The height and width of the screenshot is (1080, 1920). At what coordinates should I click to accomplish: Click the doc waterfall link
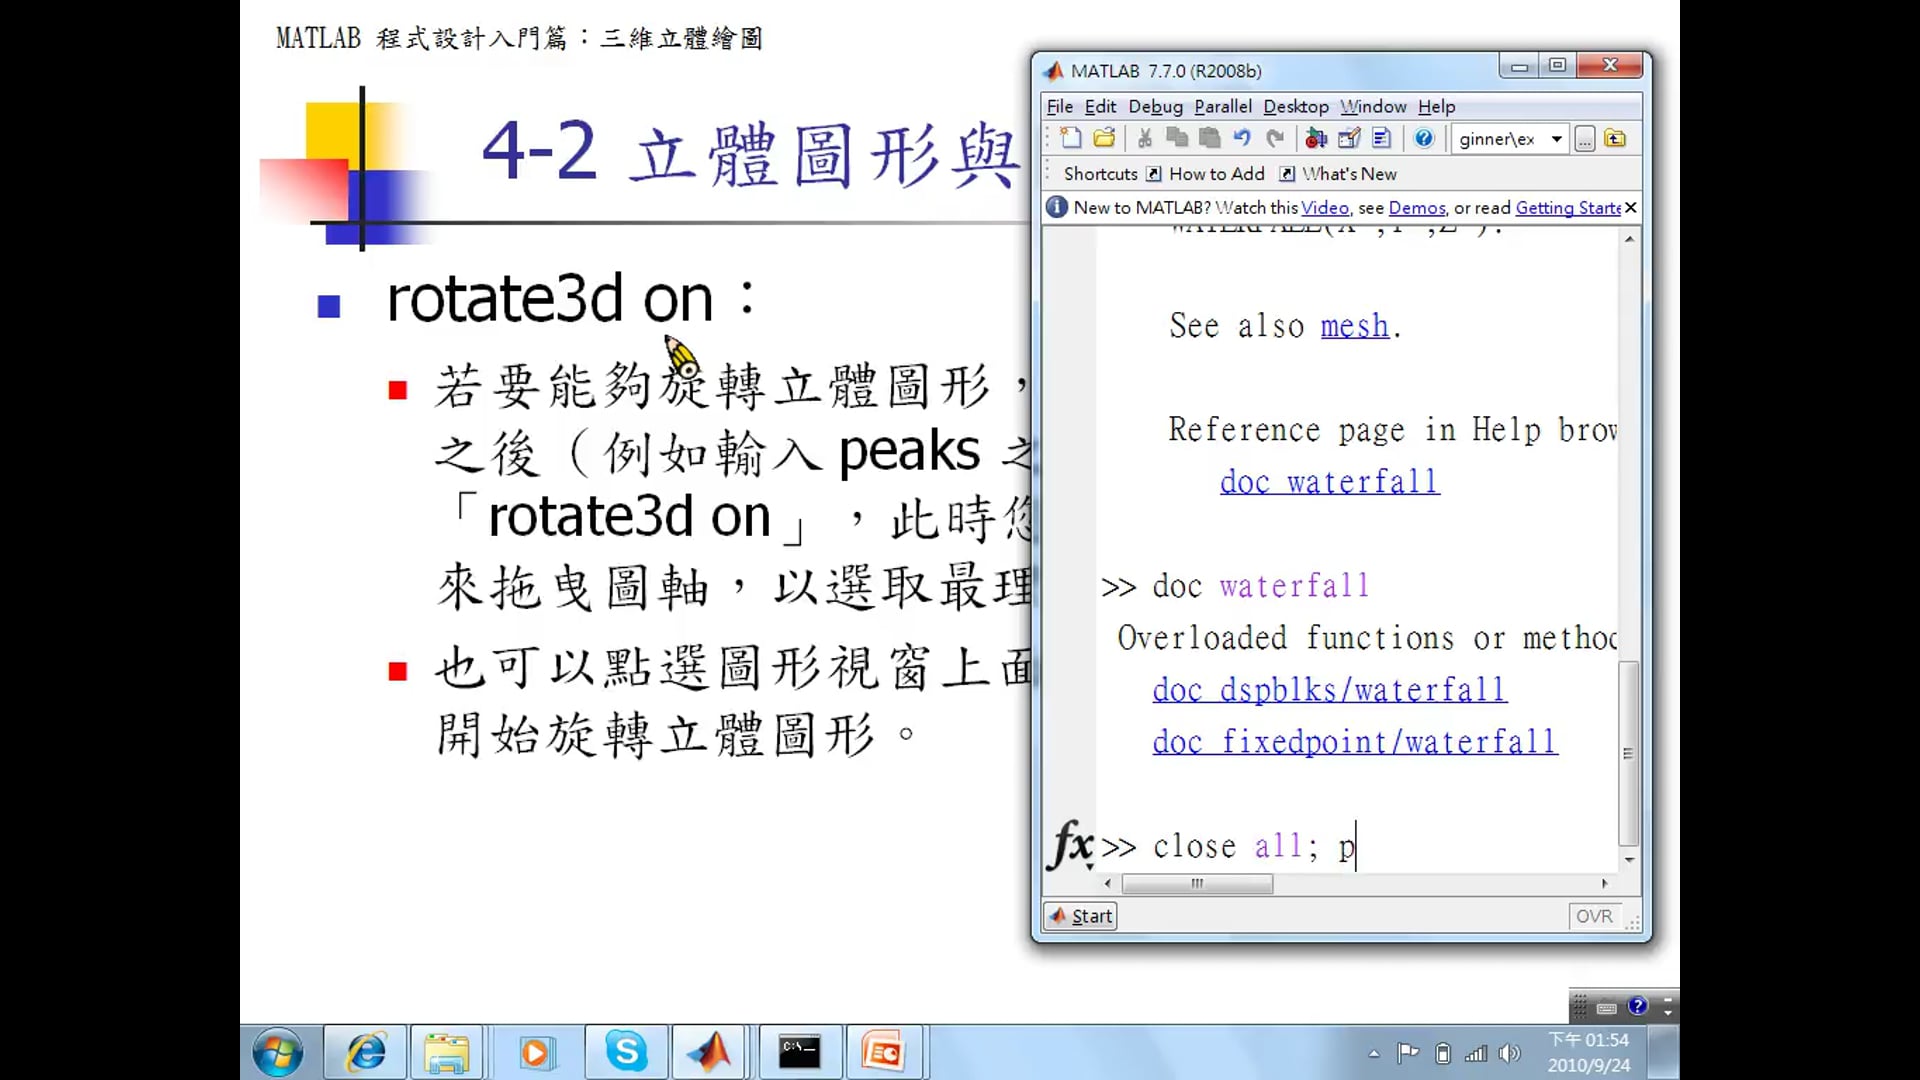click(x=1329, y=482)
